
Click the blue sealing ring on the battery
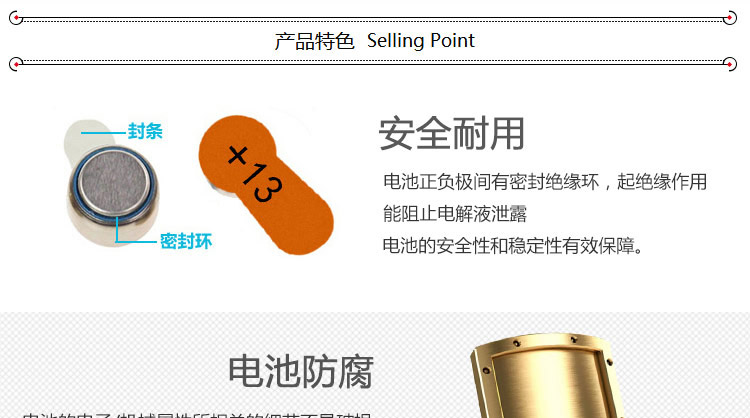point(113,185)
